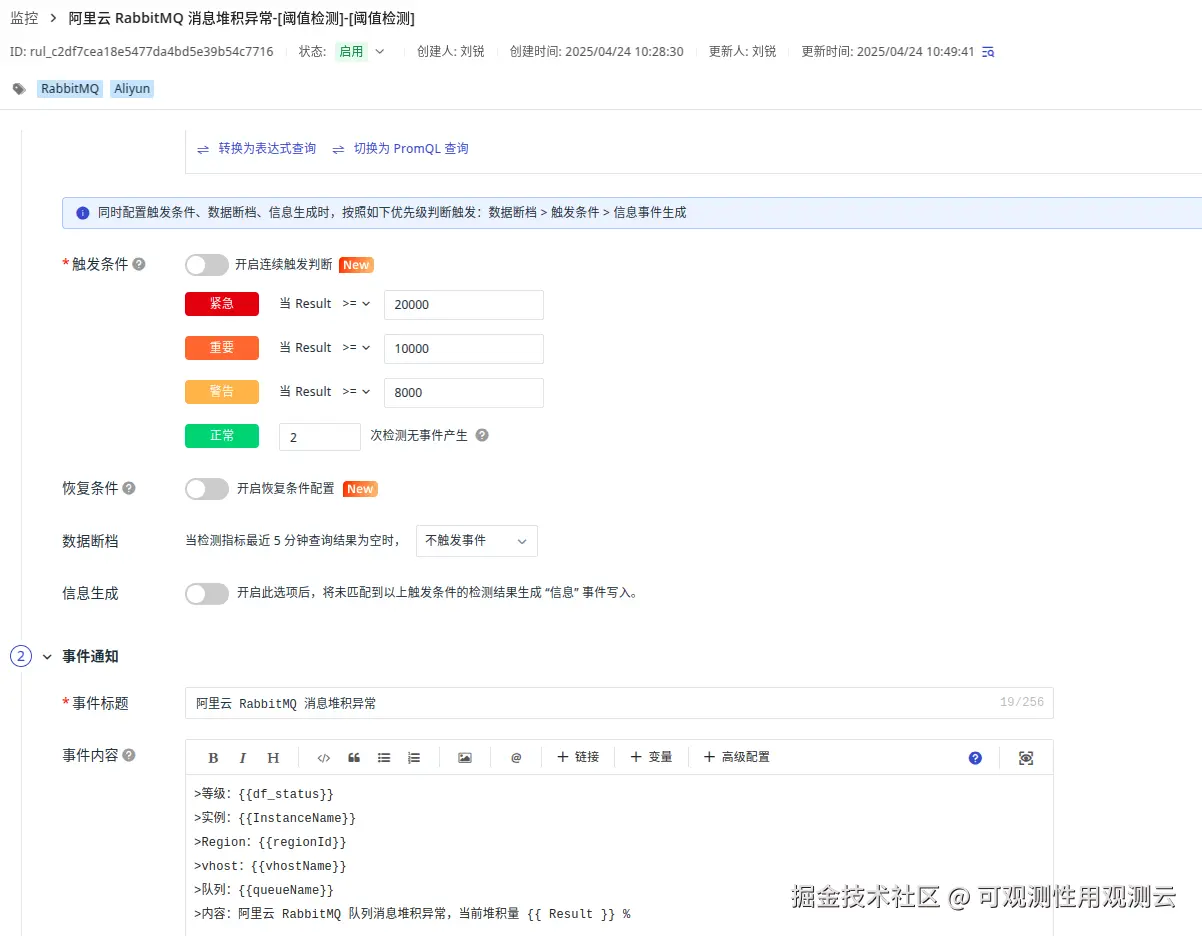
Task: Click the Heading formatting icon
Action: coord(273,758)
